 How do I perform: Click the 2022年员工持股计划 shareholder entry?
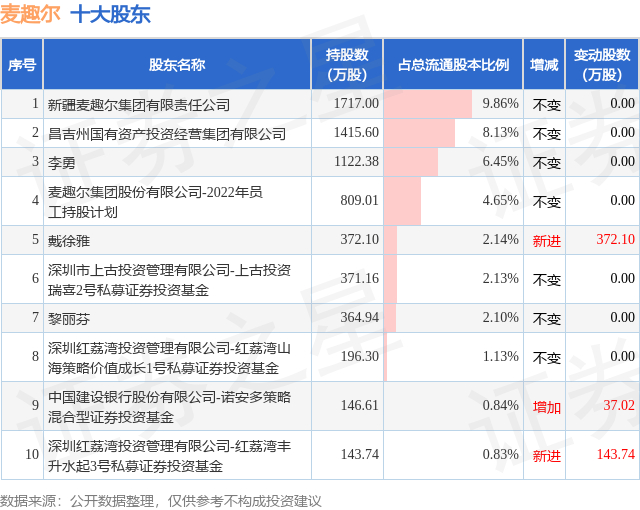coord(155,202)
